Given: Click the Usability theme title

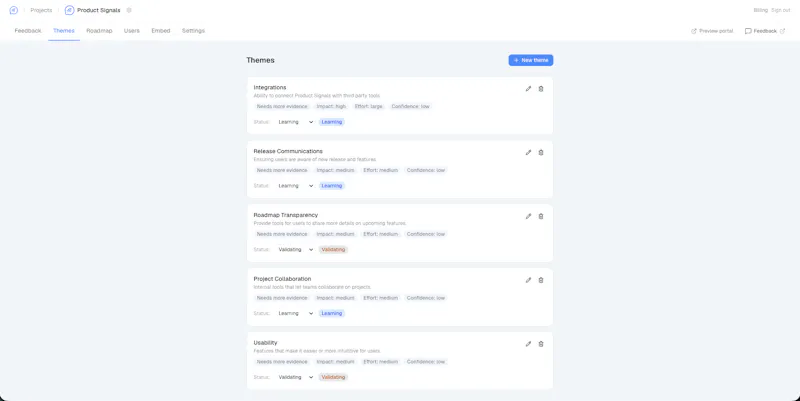Looking at the screenshot, I should pyautogui.click(x=265, y=342).
